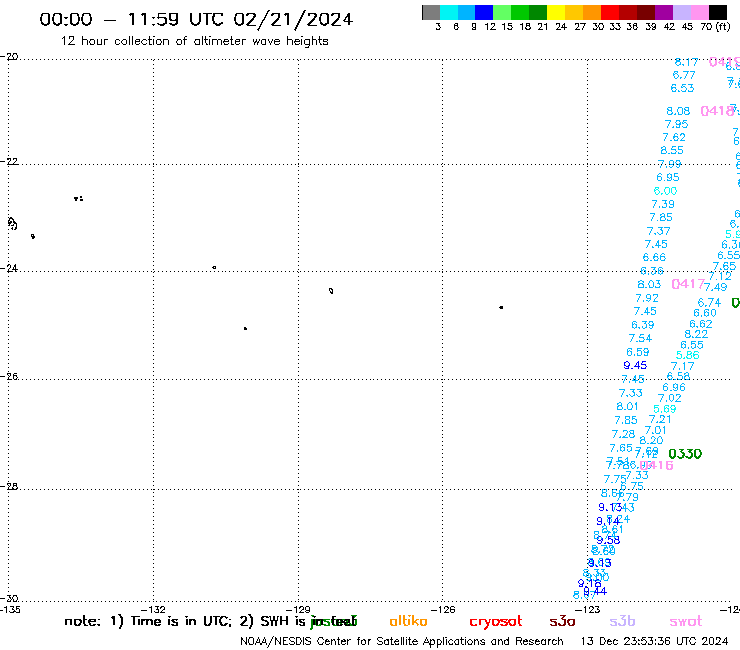The width and height of the screenshot is (740, 650).
Task: Click the NOAA/NESDIS credit line
Action: 402,642
